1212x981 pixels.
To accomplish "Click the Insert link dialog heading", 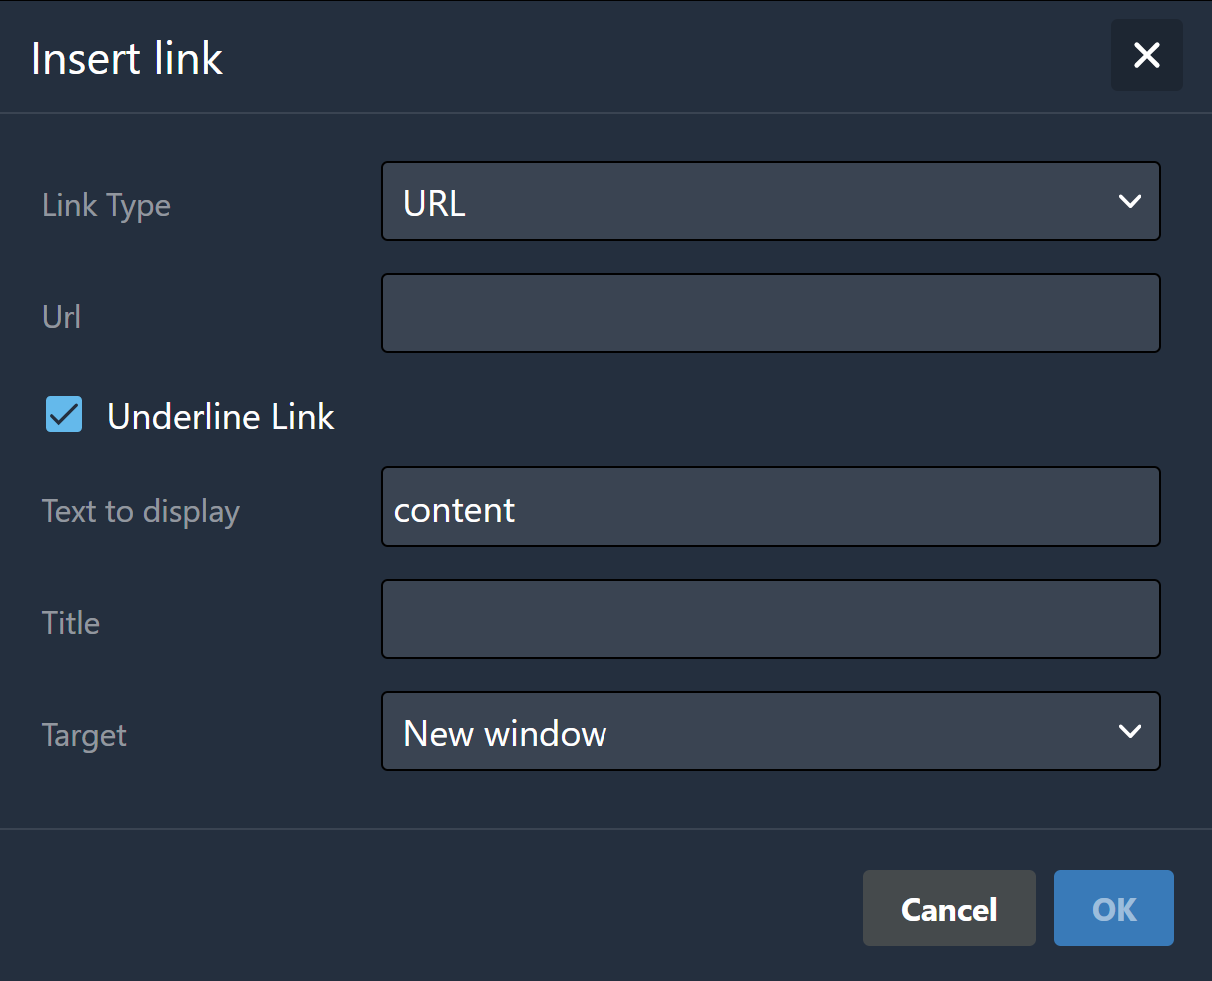I will coord(127,58).
